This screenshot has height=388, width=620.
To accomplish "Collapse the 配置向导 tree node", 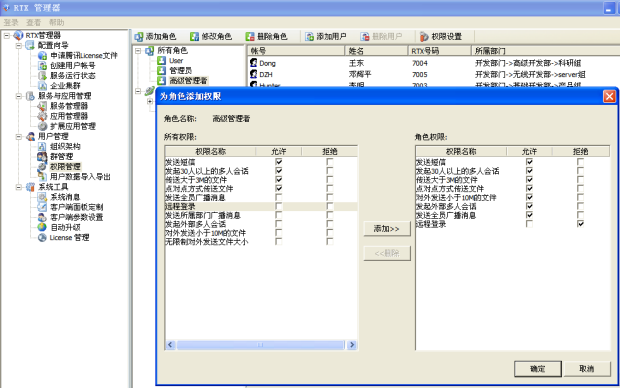I will pyautogui.click(x=19, y=45).
